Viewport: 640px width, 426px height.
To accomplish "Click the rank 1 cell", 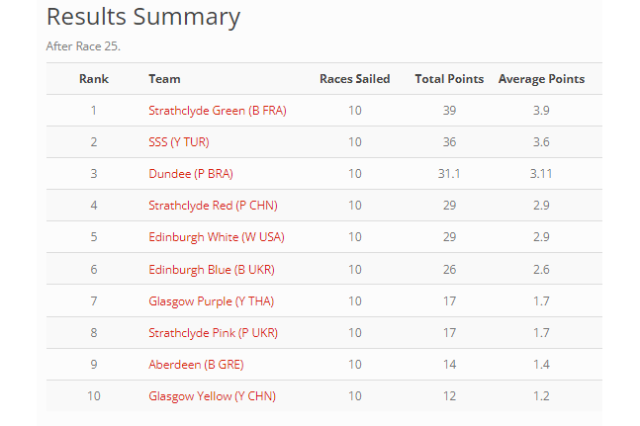I will pyautogui.click(x=94, y=111).
